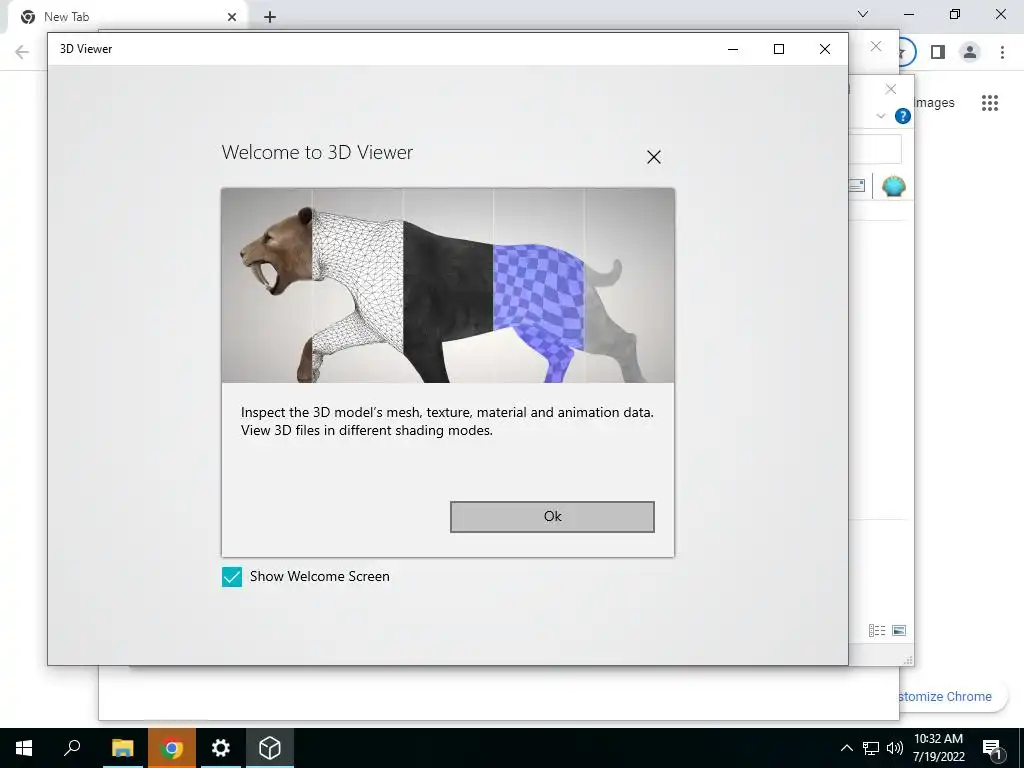This screenshot has width=1024, height=768.
Task: Open the volume speaker tray icon
Action: (x=895, y=748)
